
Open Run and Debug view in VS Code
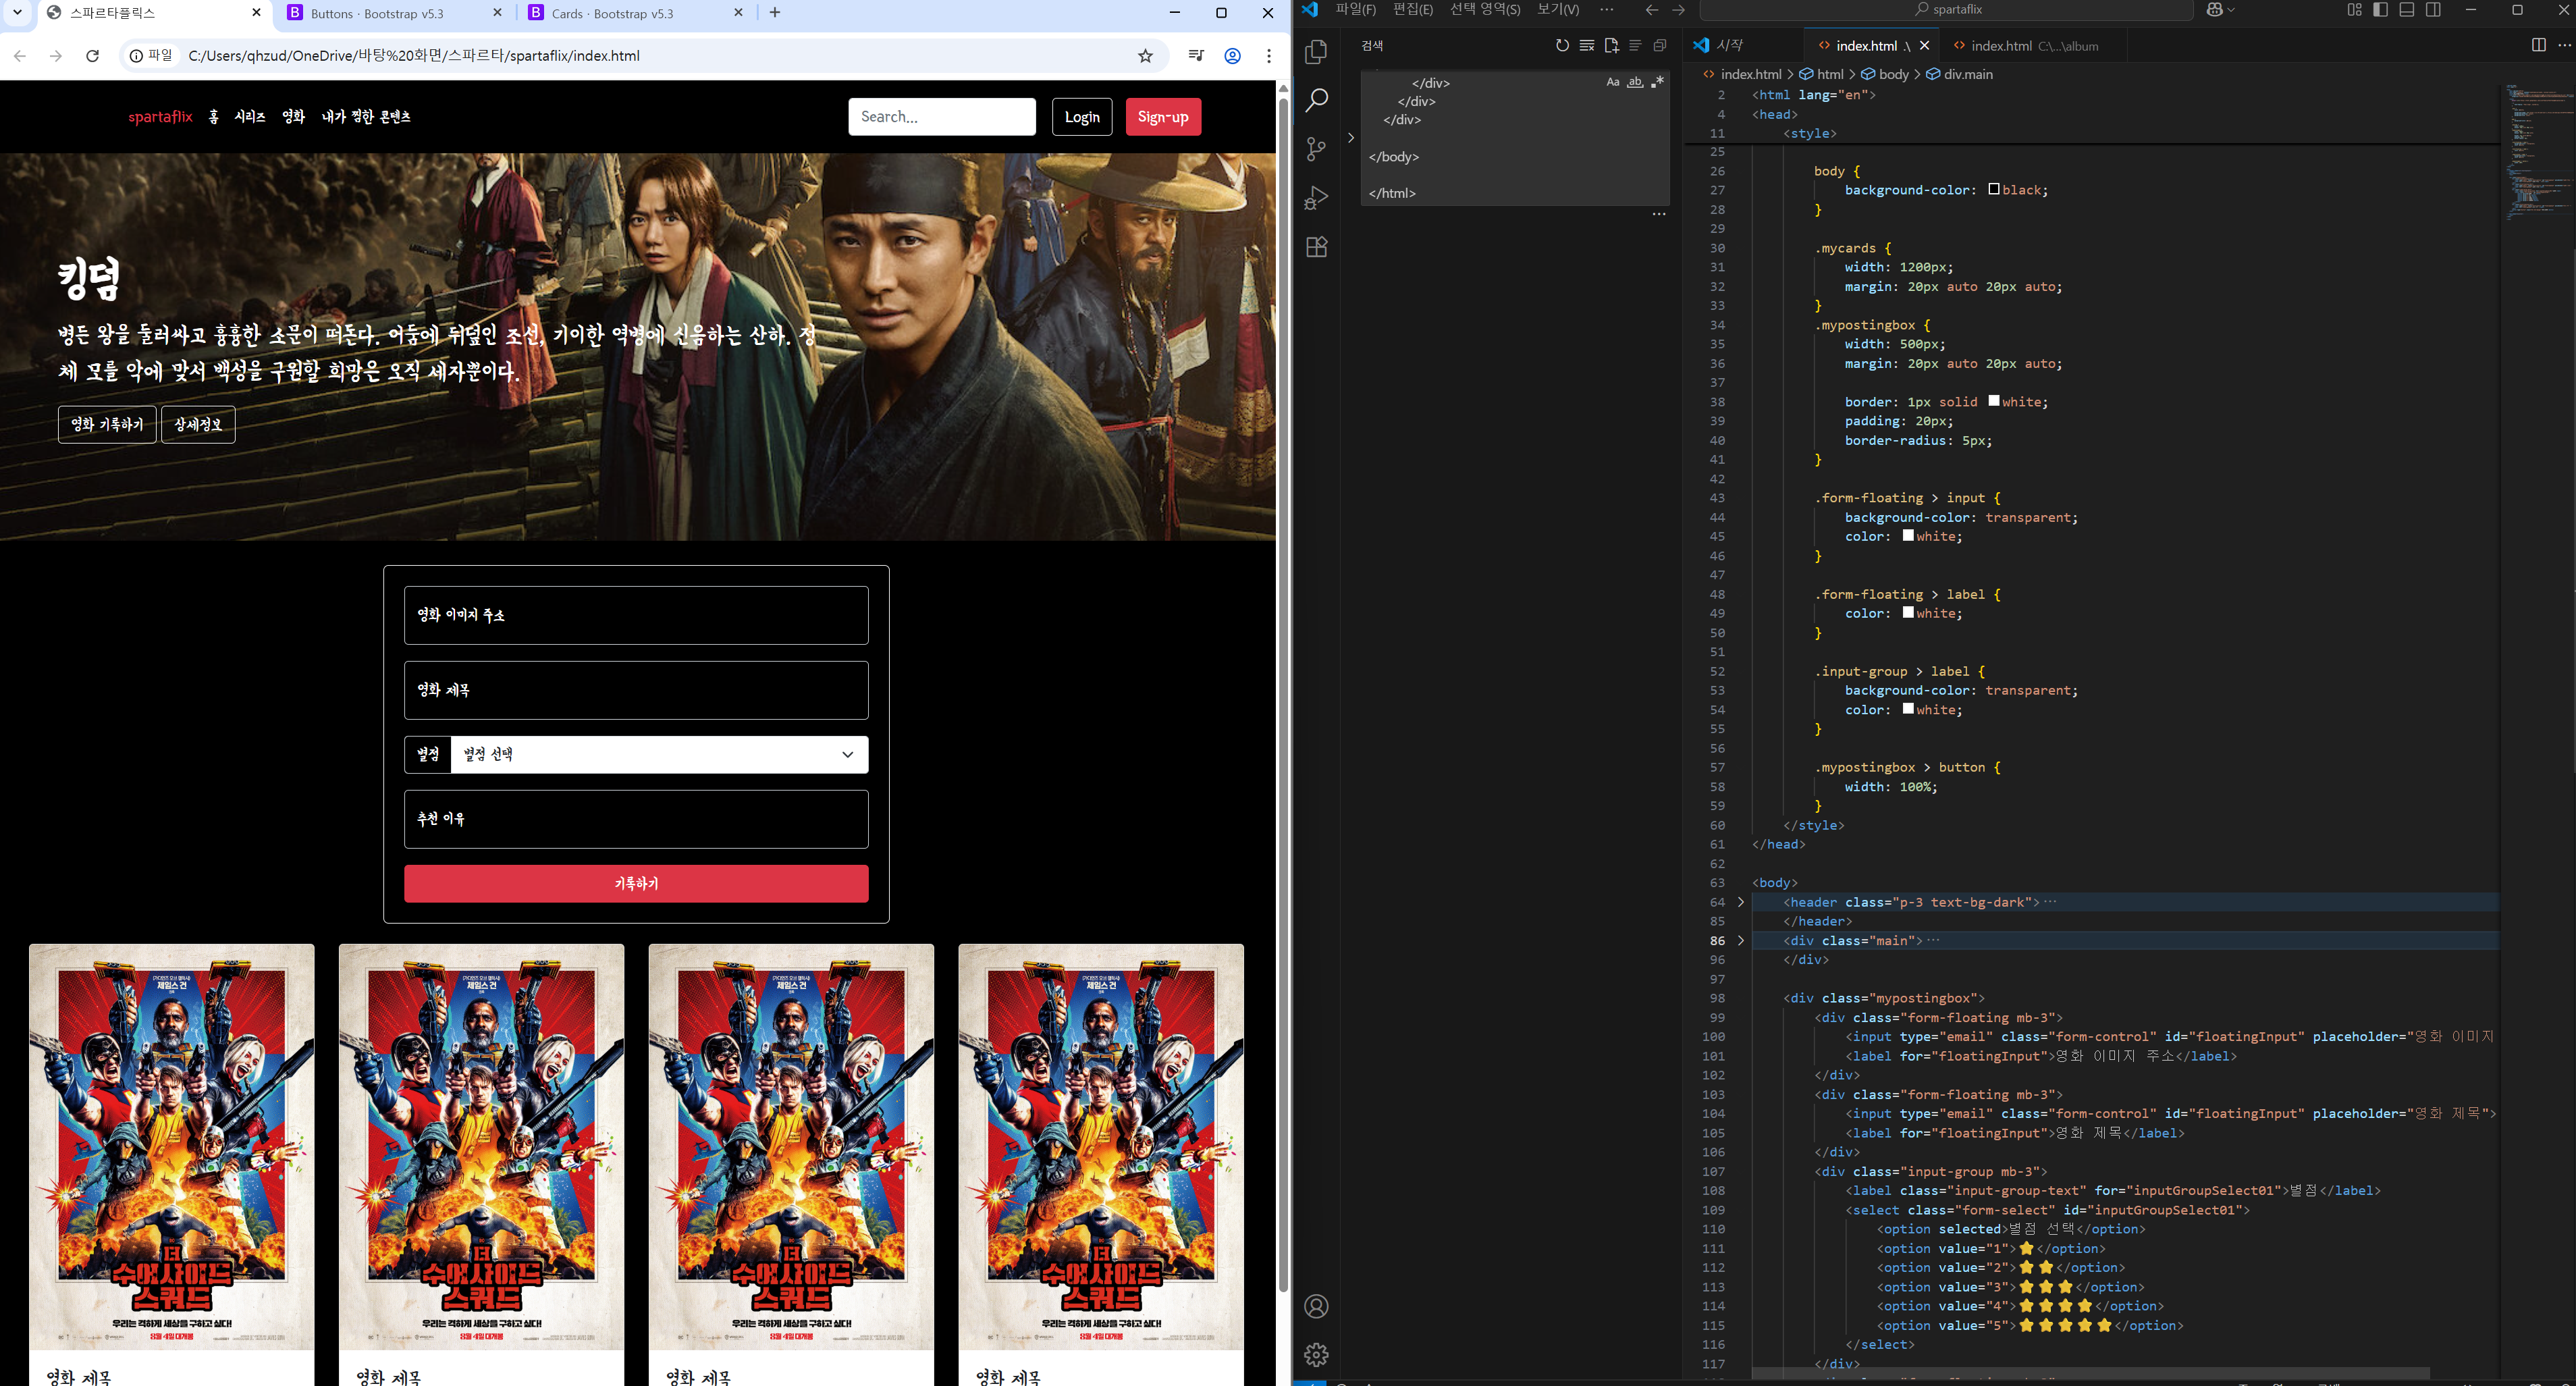click(x=1316, y=198)
